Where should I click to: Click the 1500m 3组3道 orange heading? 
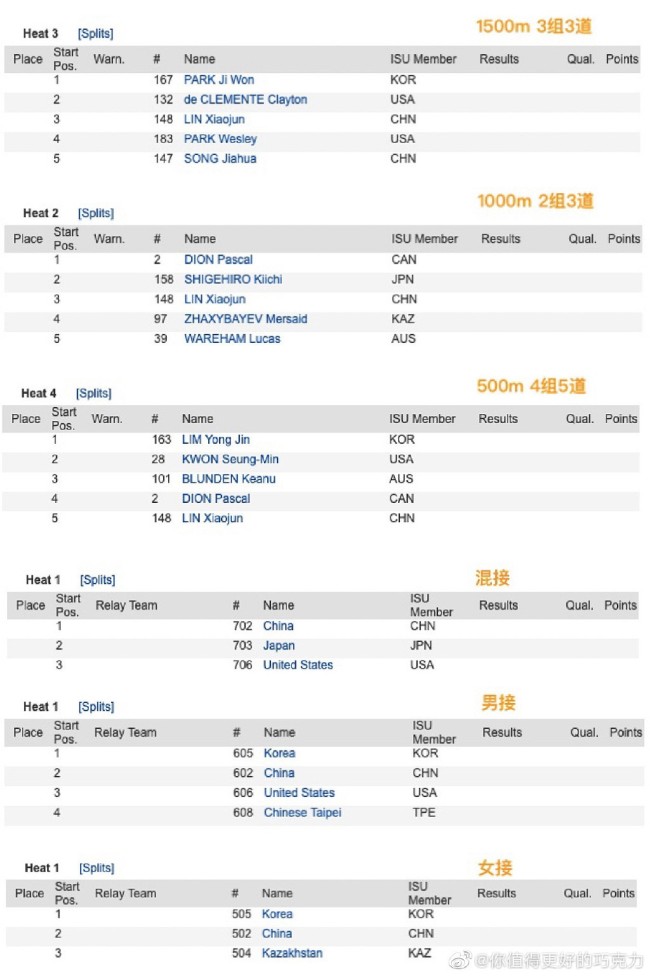[534, 27]
